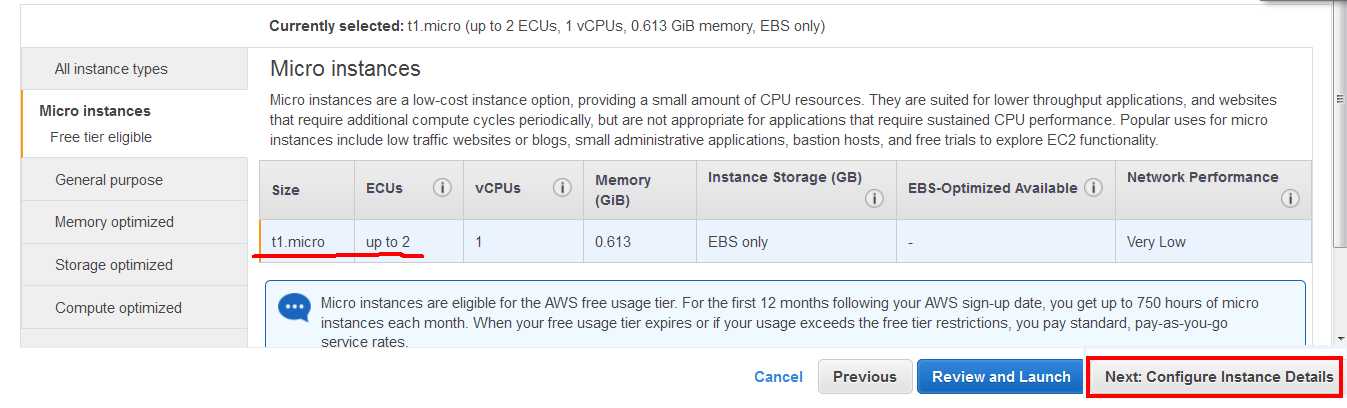Click Review and Launch button
Screen dimensions: 1347x408
click(x=1001, y=377)
